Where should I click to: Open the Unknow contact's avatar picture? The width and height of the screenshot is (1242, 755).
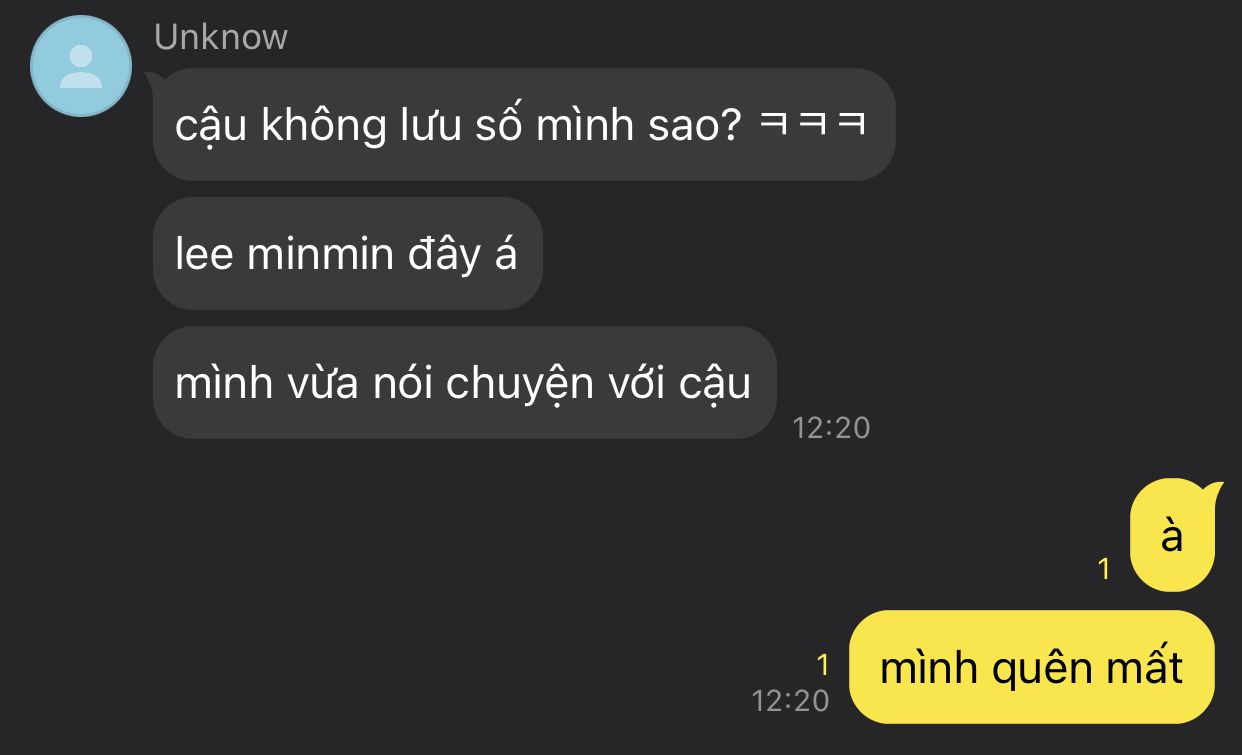[x=81, y=66]
